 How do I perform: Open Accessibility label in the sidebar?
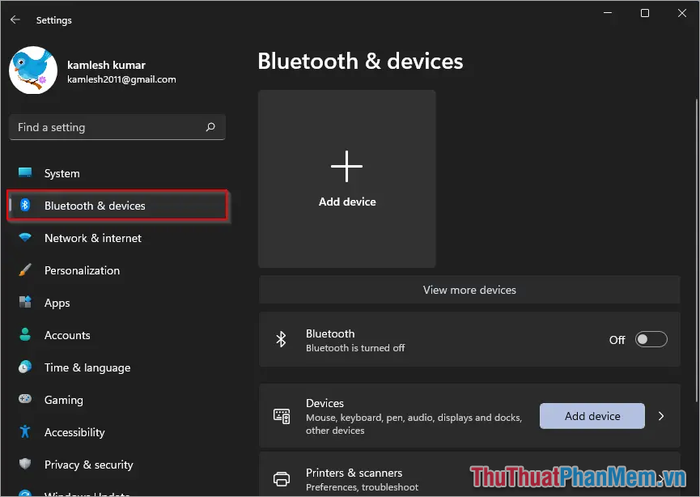point(75,432)
